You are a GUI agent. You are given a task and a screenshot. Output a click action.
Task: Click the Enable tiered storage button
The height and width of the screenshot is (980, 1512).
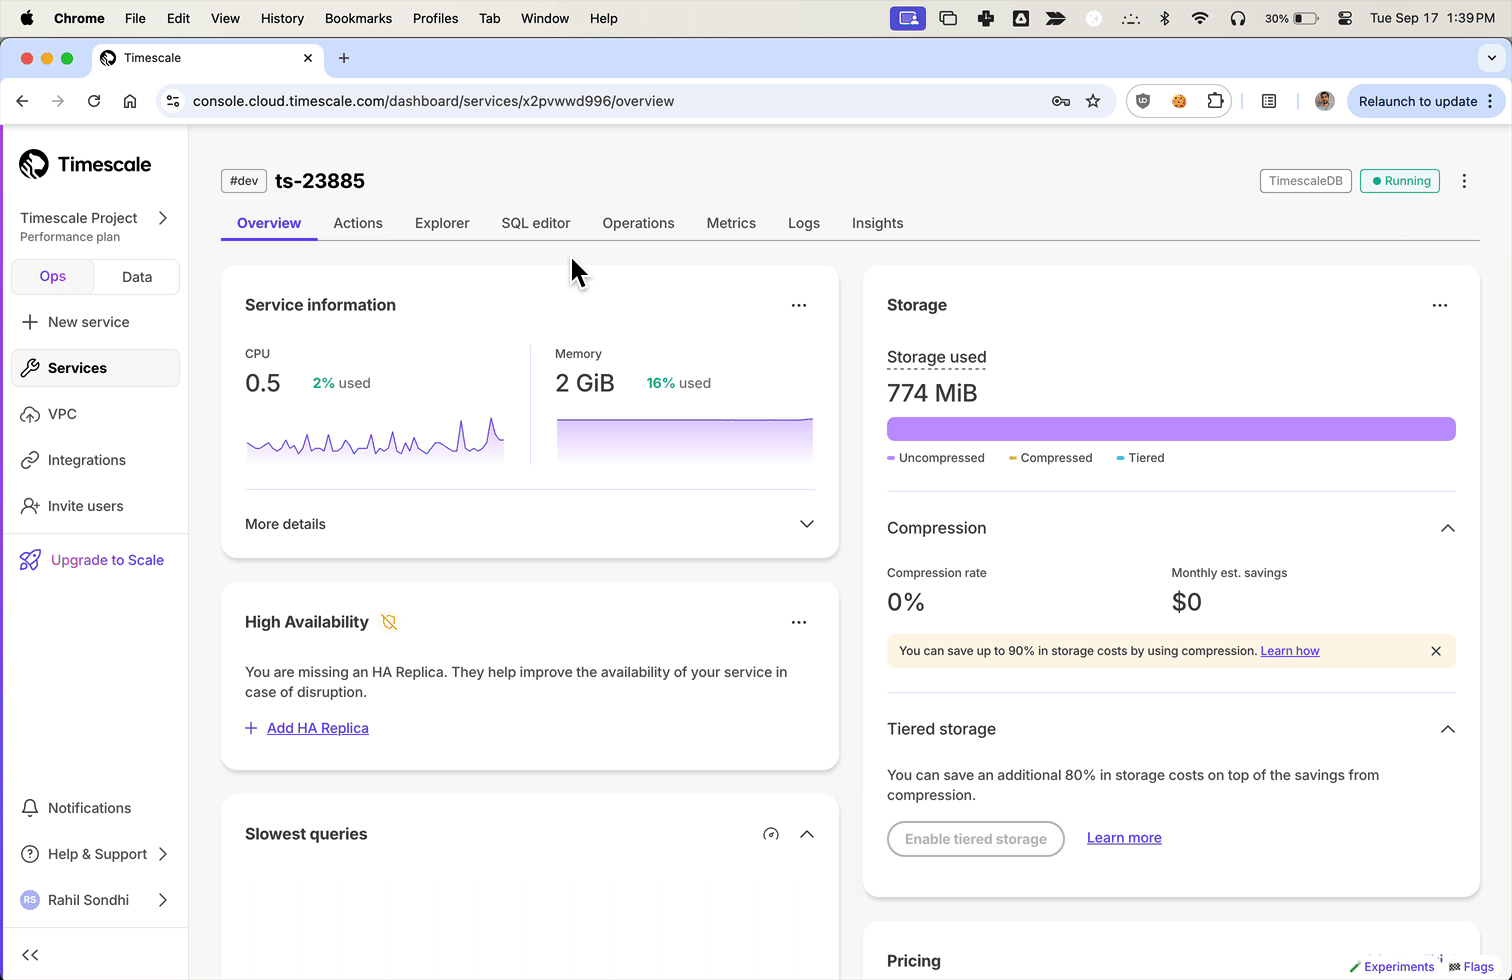976,839
